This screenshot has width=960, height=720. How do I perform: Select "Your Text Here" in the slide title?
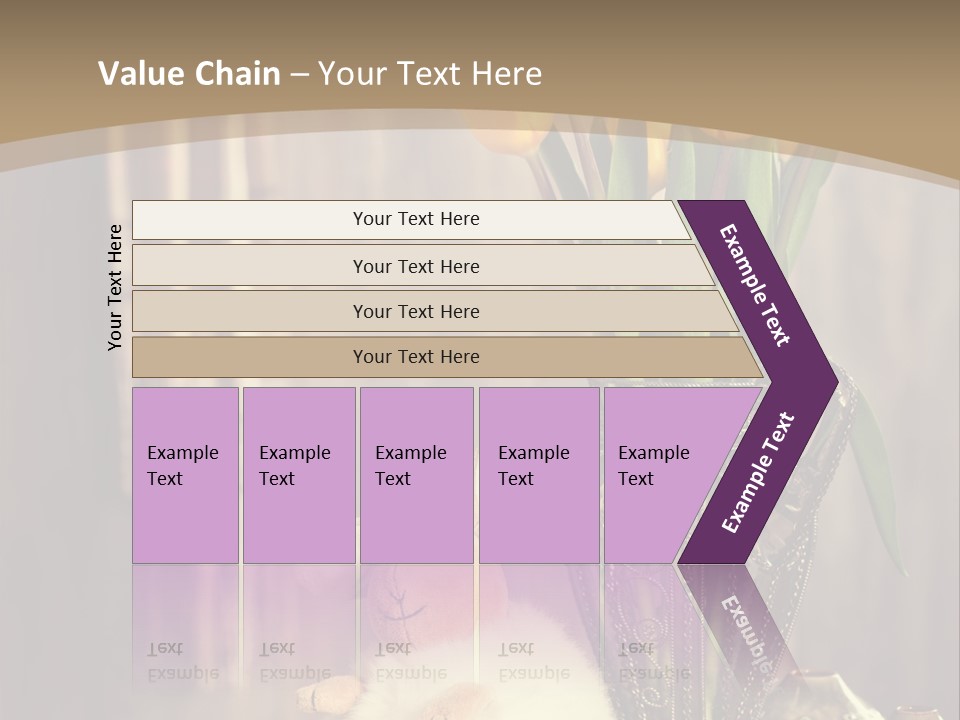(x=430, y=74)
